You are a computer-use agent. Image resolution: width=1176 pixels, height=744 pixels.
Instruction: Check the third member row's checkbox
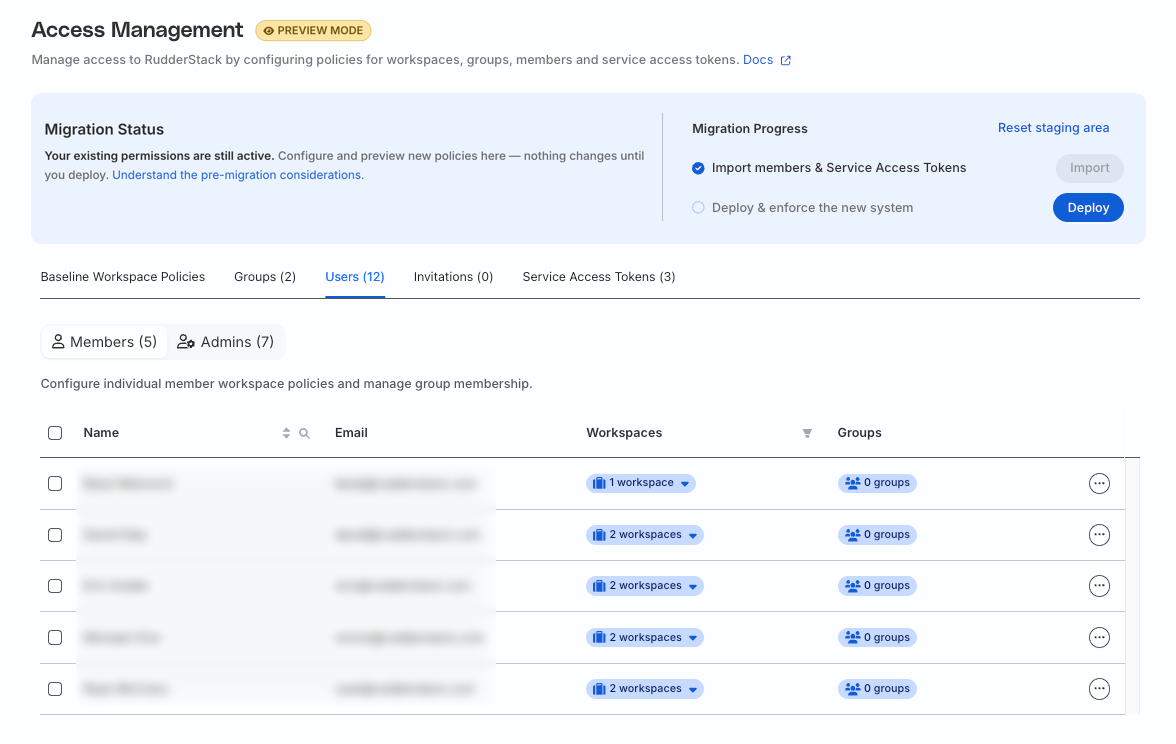pos(55,586)
